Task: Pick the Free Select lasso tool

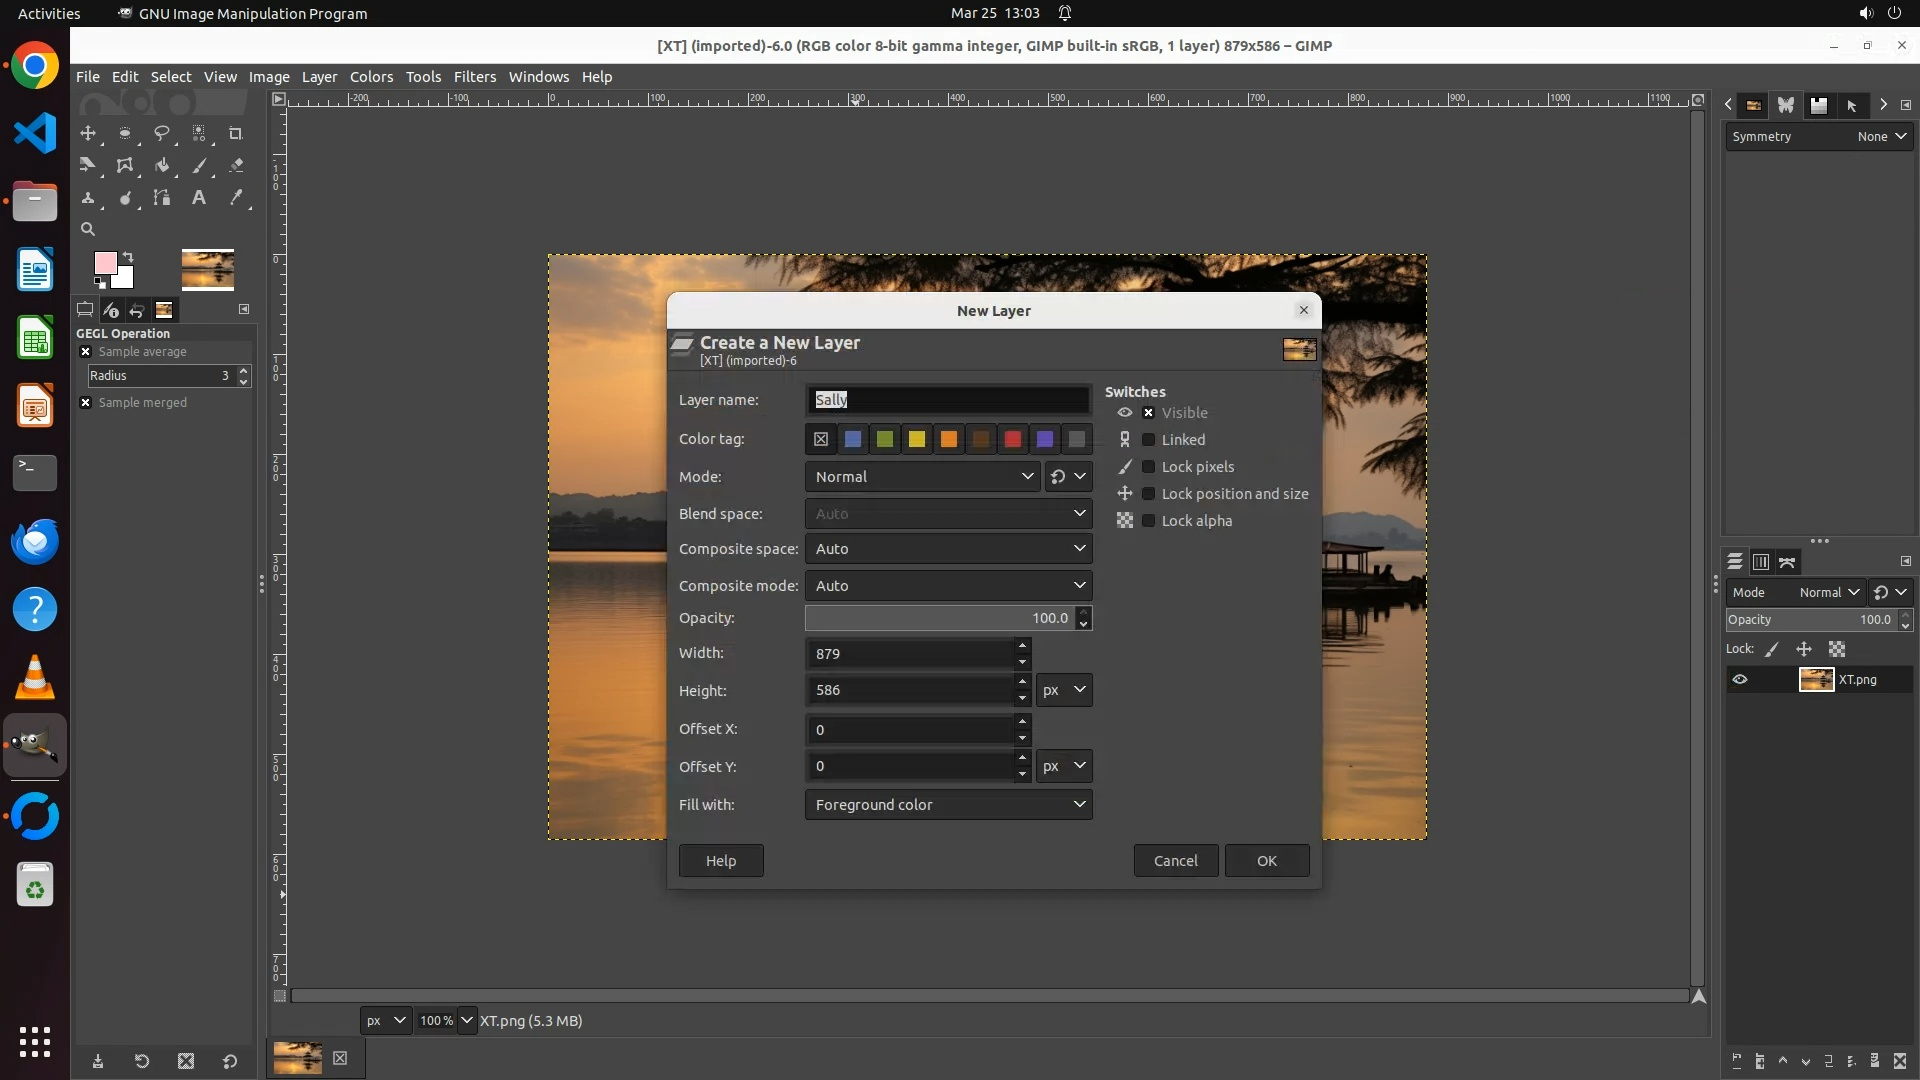Action: coord(162,133)
